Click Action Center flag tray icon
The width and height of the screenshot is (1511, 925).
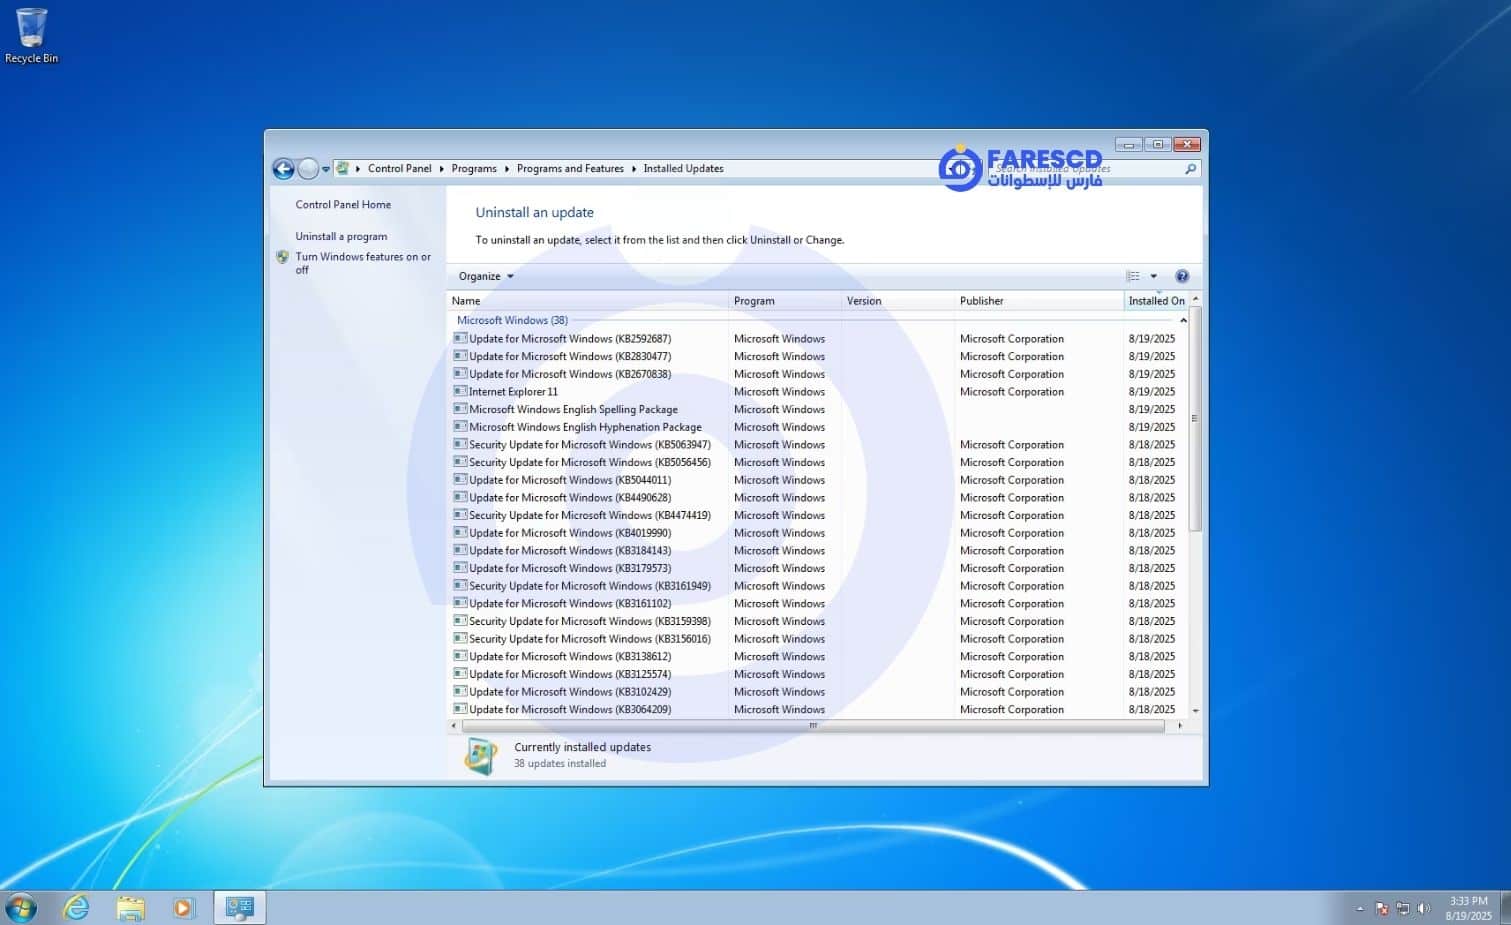click(1381, 908)
